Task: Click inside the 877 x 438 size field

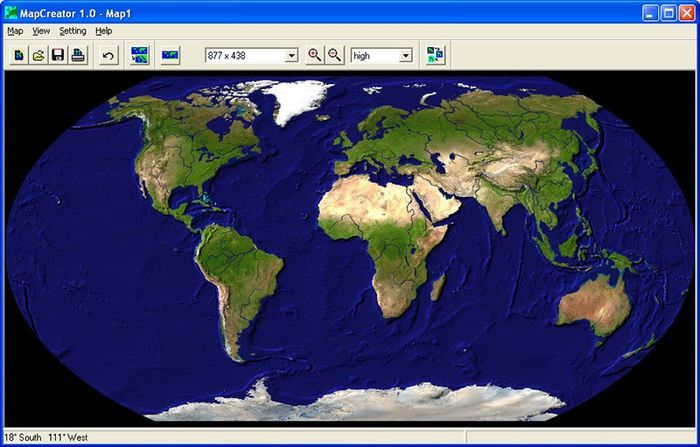Action: tap(246, 55)
